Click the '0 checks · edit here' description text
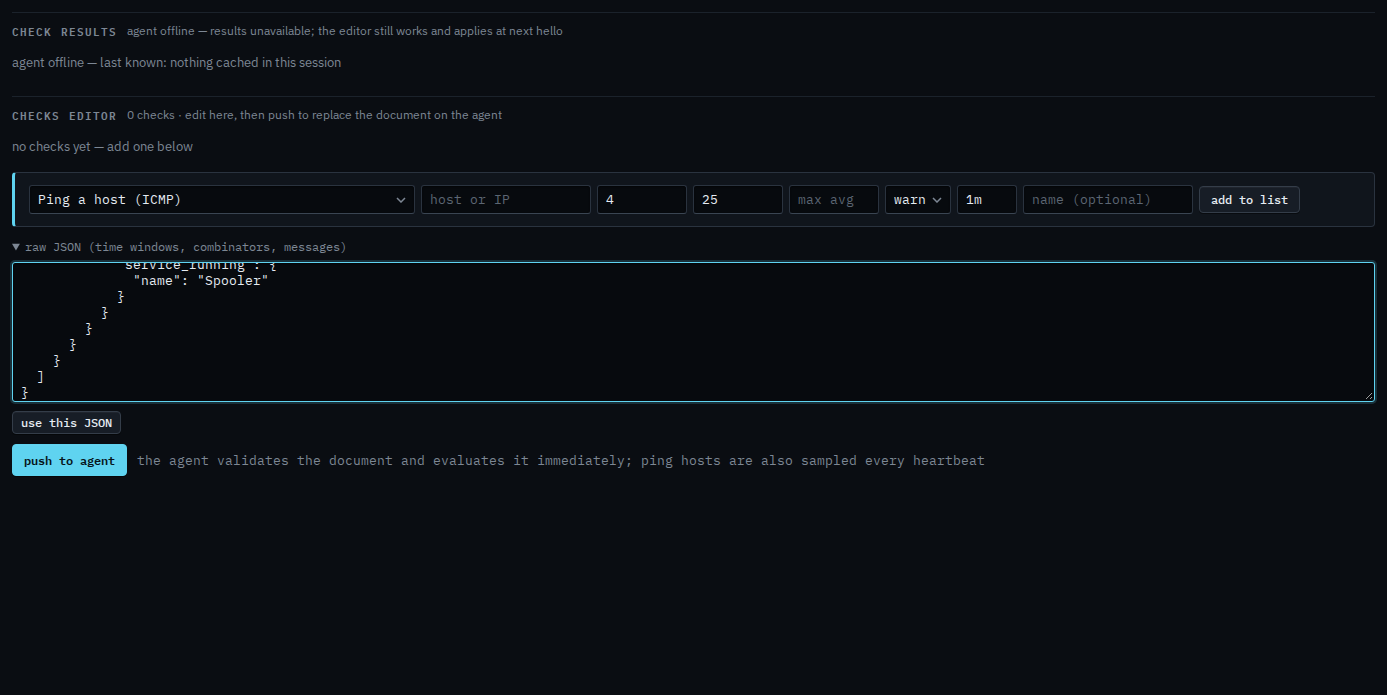This screenshot has height=695, width=1387. point(314,115)
